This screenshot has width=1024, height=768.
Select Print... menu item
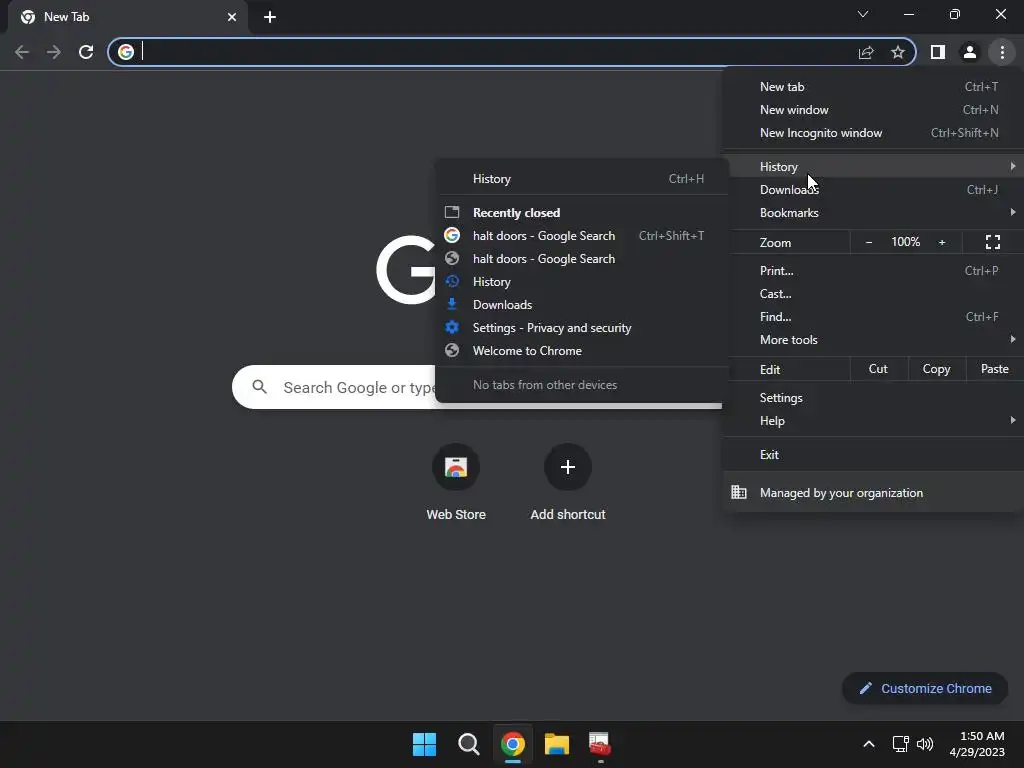pos(873,270)
